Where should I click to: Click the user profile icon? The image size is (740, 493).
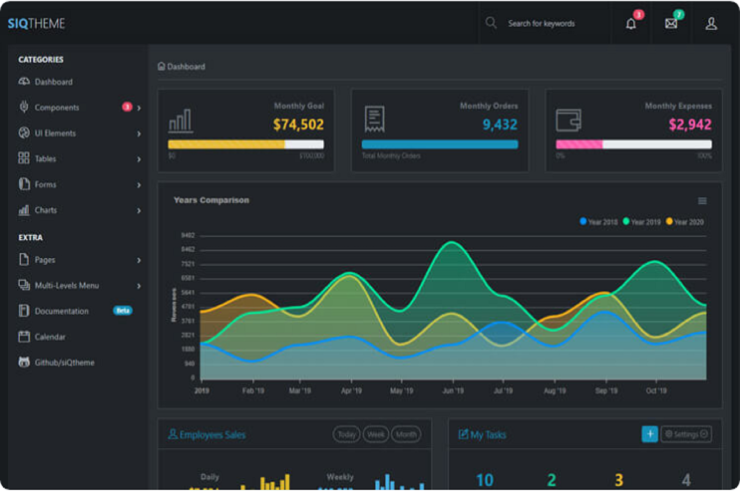[711, 24]
